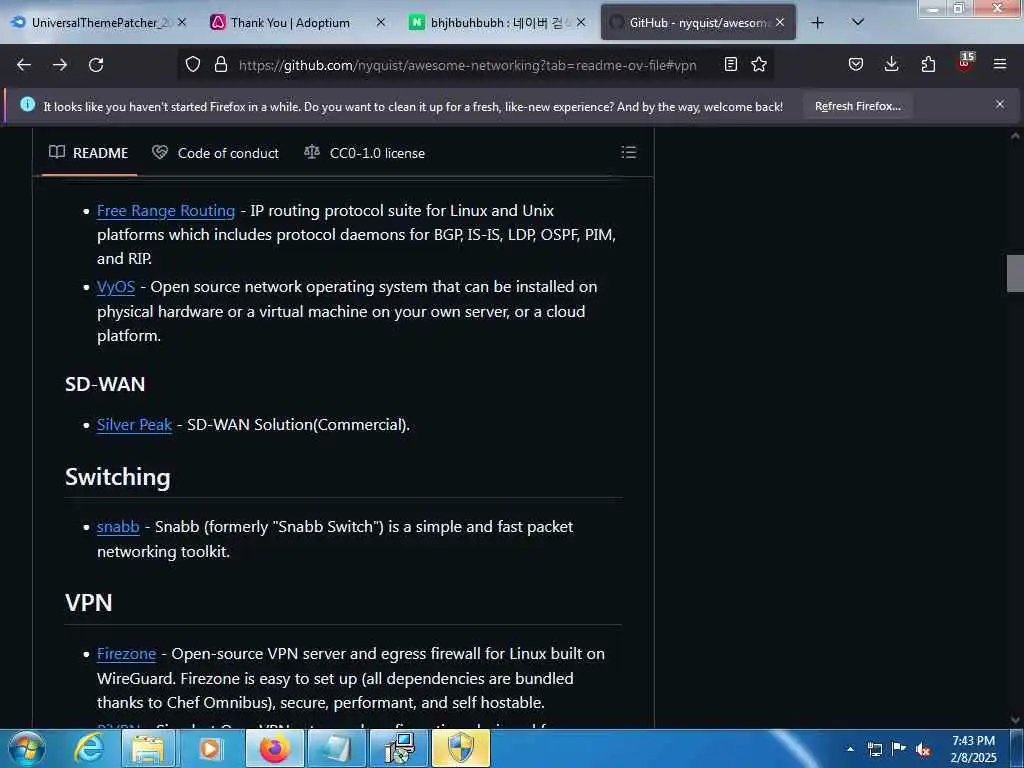
Task: Go back to the previous page
Action: point(24,65)
